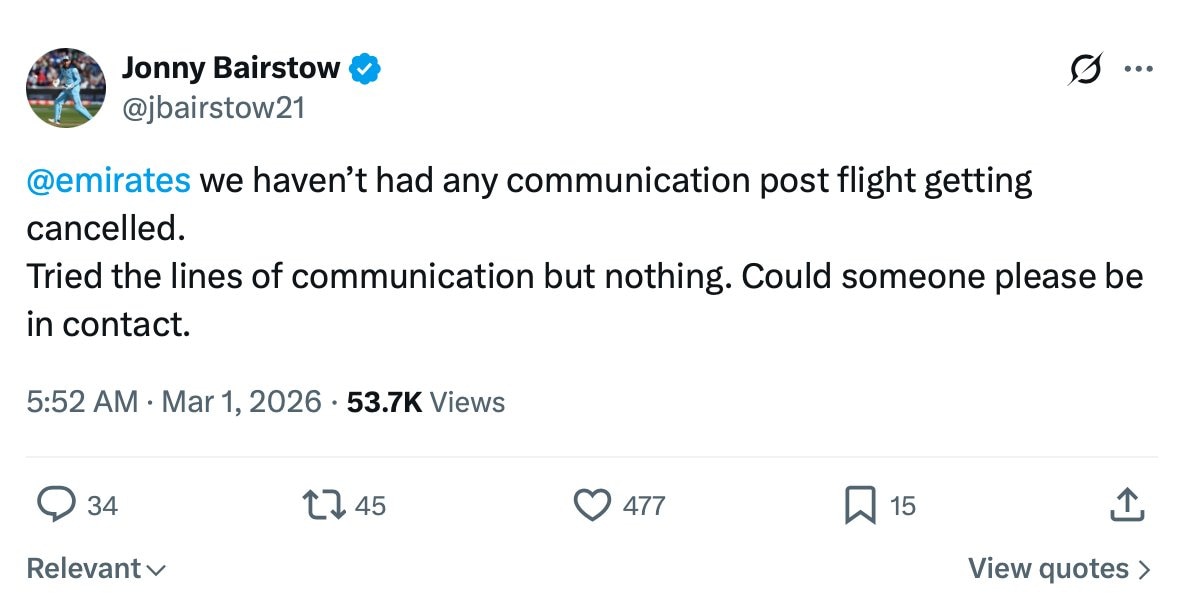Click the View quotes link
This screenshot has height=602, width=1190.
coord(1059,569)
